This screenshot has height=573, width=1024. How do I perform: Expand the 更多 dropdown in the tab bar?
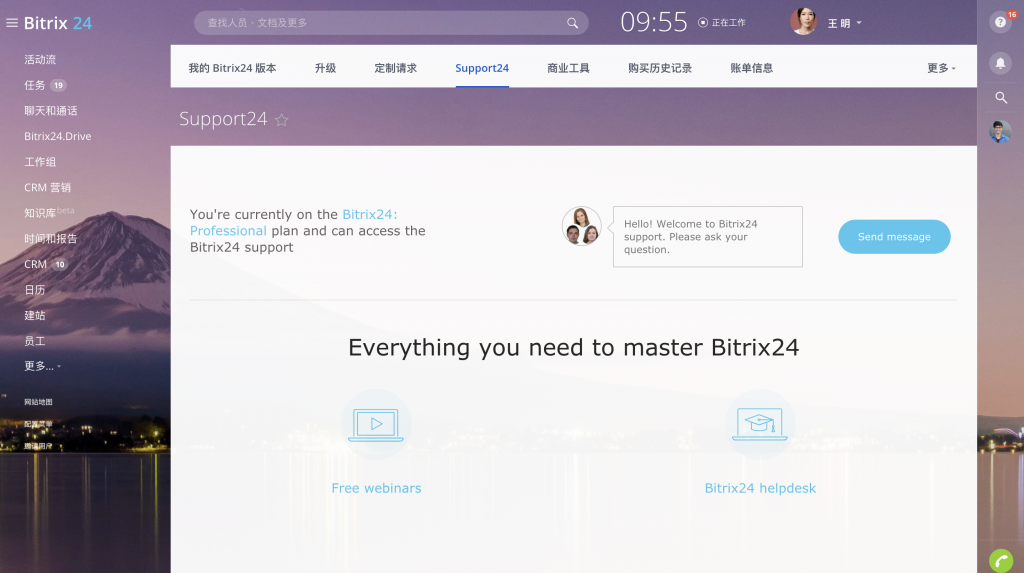pos(941,68)
